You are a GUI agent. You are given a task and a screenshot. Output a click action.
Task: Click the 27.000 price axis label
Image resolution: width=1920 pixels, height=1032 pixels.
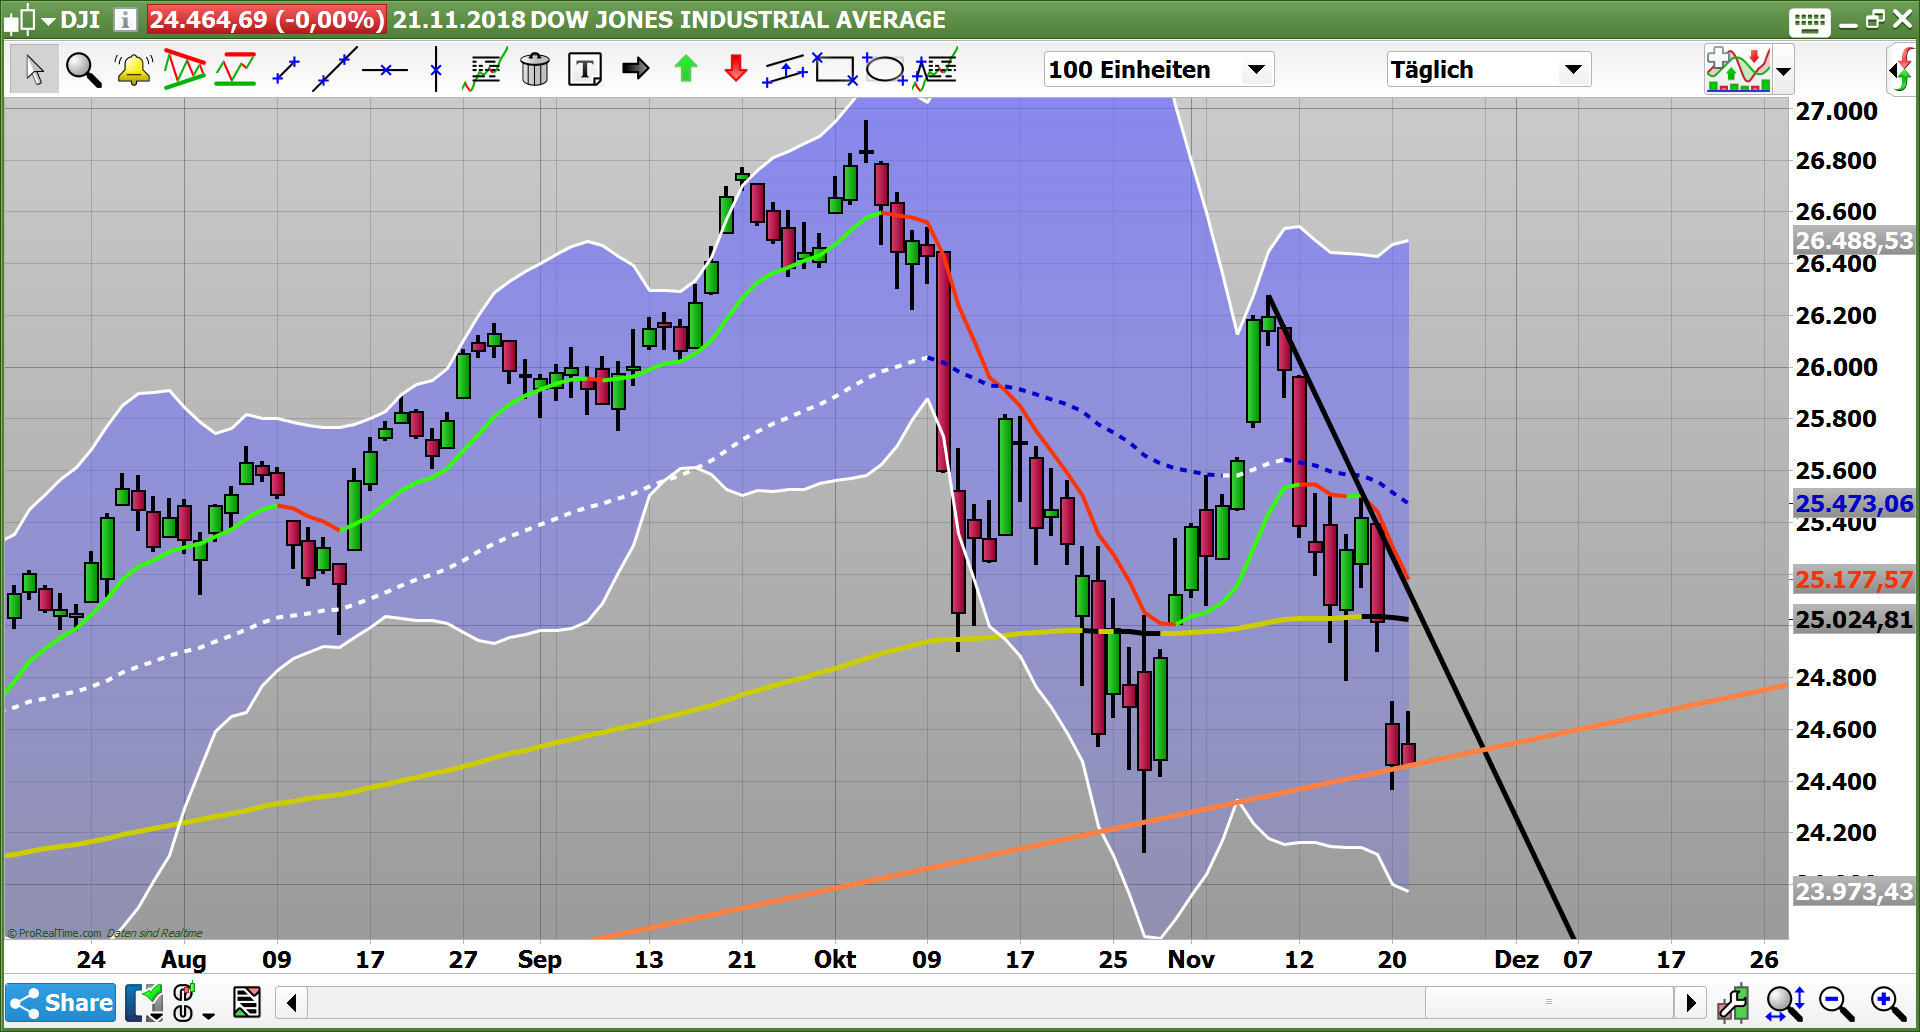click(x=1836, y=111)
